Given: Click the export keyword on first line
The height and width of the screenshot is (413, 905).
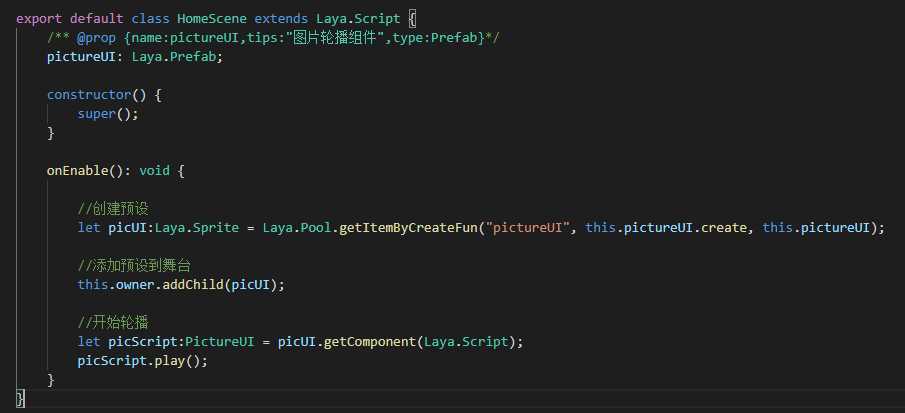Looking at the screenshot, I should click(39, 18).
